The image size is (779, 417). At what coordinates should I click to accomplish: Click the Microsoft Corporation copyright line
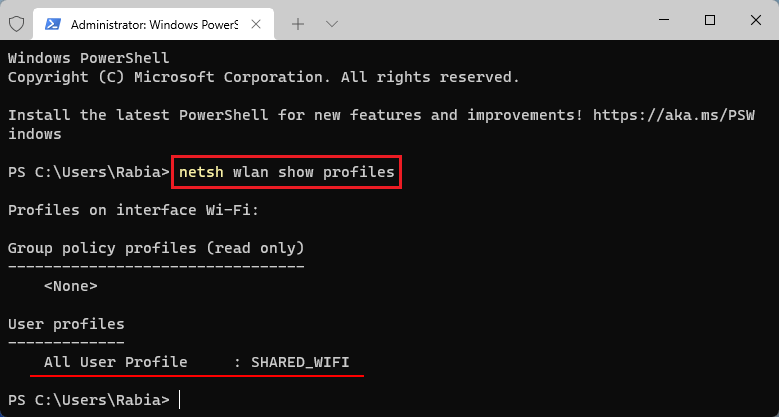[264, 77]
